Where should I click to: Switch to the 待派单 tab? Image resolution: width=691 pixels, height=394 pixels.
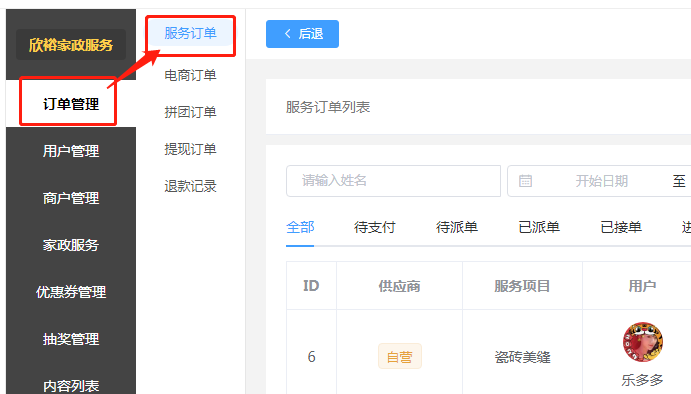[x=457, y=227]
